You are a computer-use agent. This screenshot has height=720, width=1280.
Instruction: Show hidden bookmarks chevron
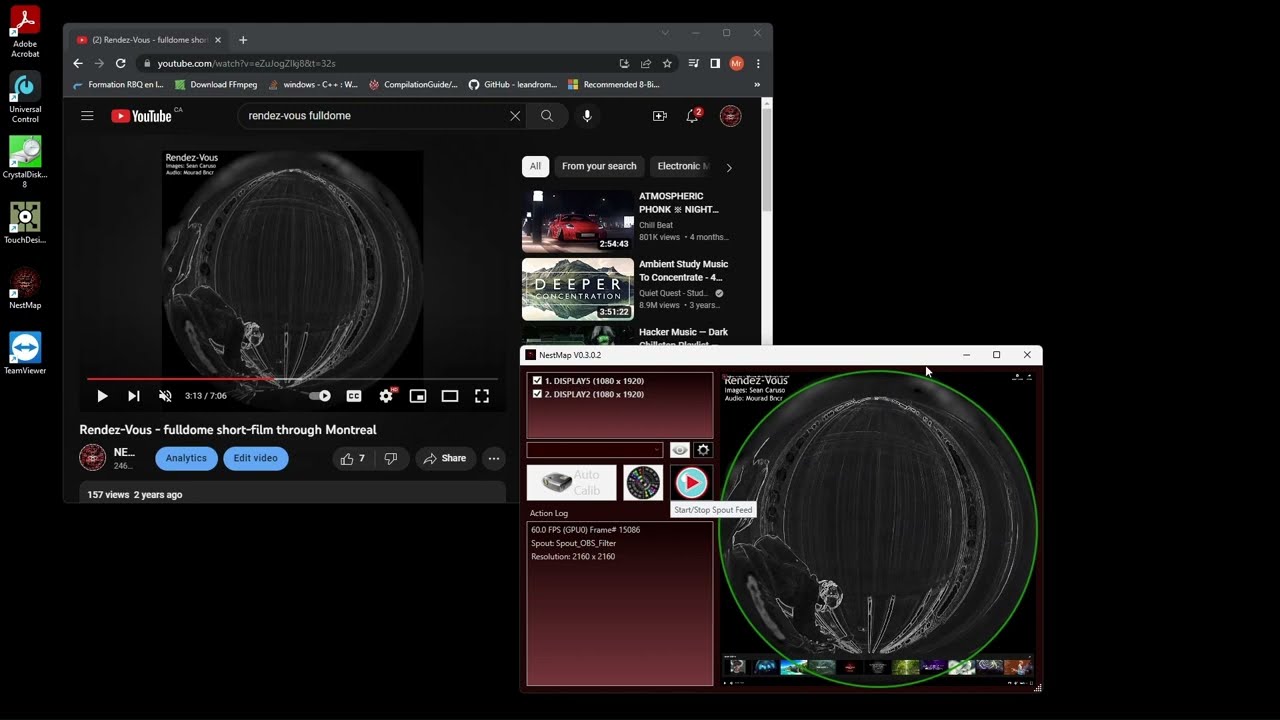757,85
